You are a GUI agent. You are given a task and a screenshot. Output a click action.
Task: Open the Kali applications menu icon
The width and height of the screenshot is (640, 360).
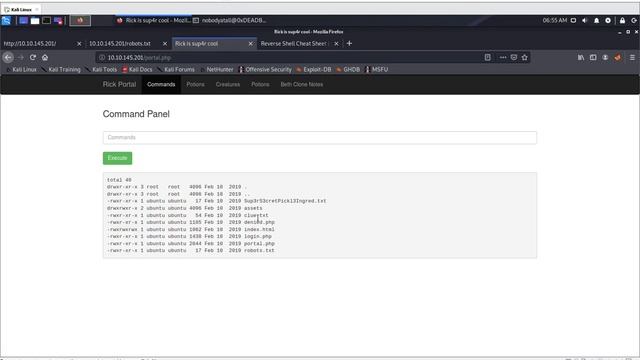tap(6, 20)
